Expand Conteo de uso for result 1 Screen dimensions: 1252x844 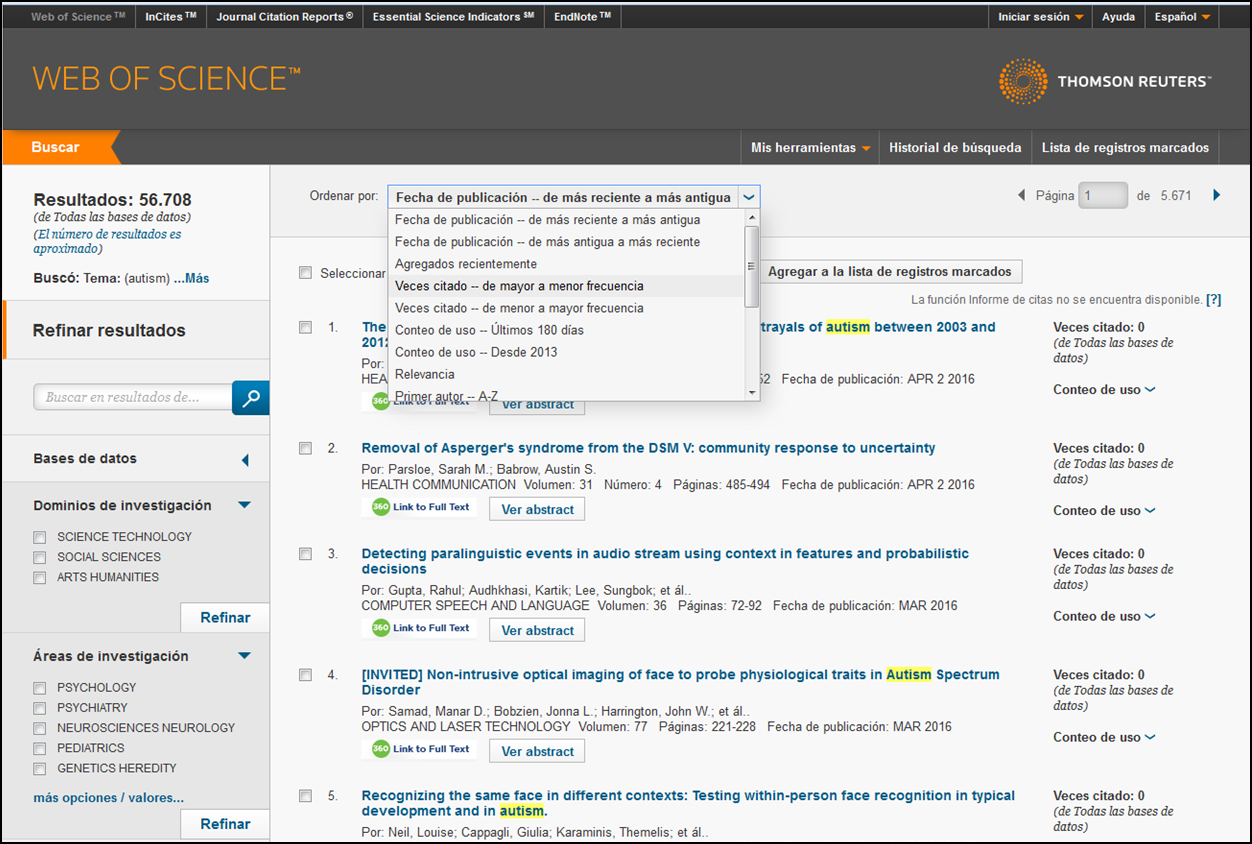pyautogui.click(x=1104, y=390)
